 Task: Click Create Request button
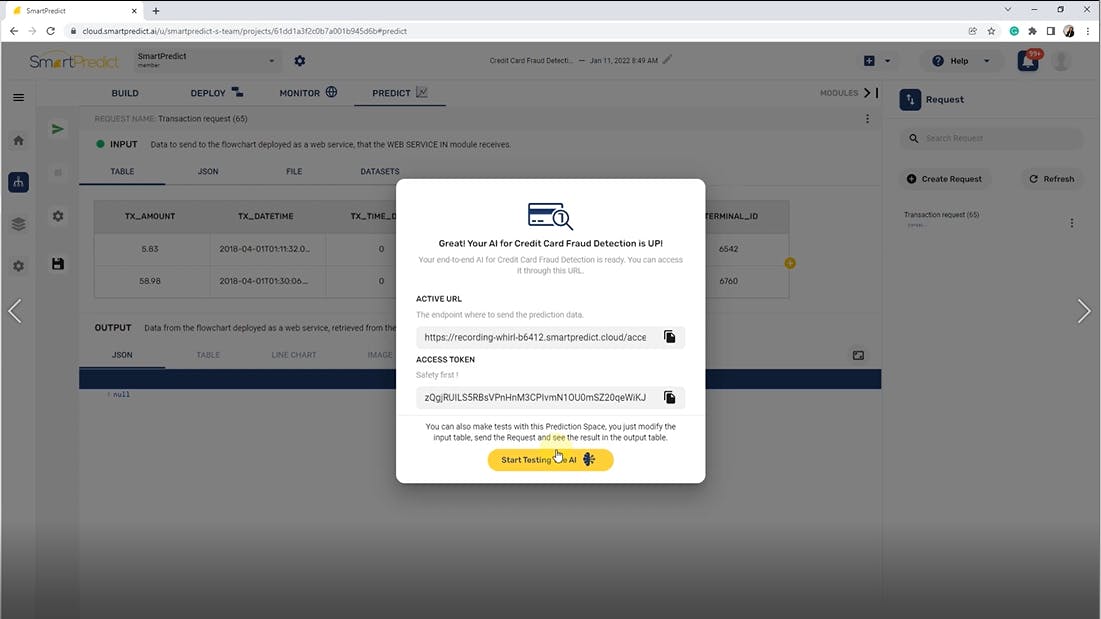click(x=944, y=179)
